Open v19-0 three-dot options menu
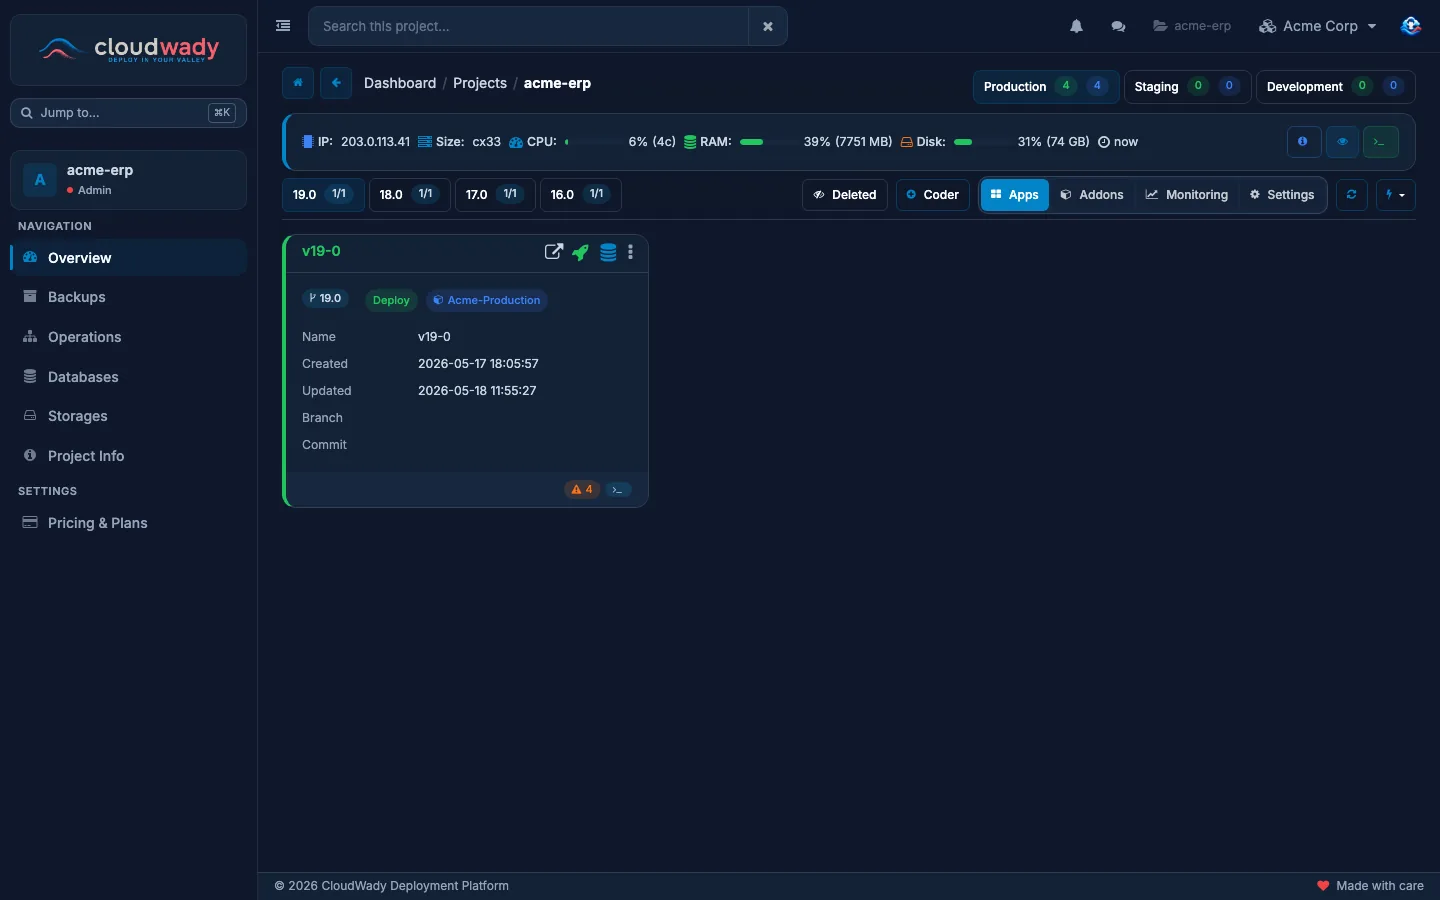 pyautogui.click(x=630, y=252)
